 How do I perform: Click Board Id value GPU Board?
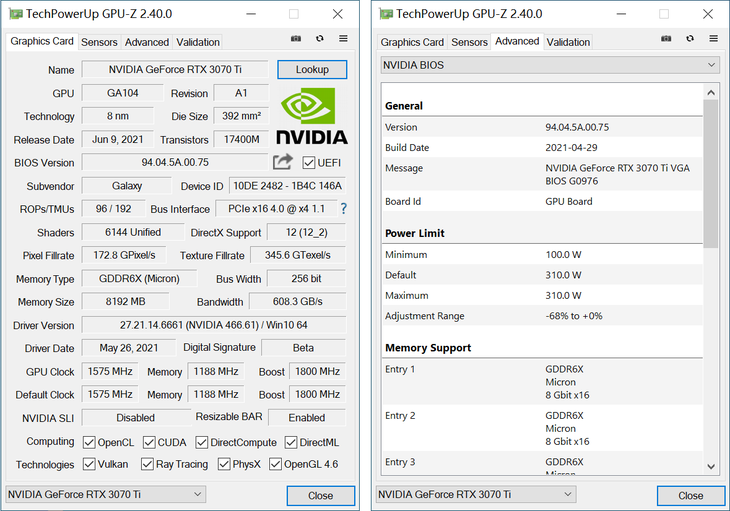[x=569, y=202]
